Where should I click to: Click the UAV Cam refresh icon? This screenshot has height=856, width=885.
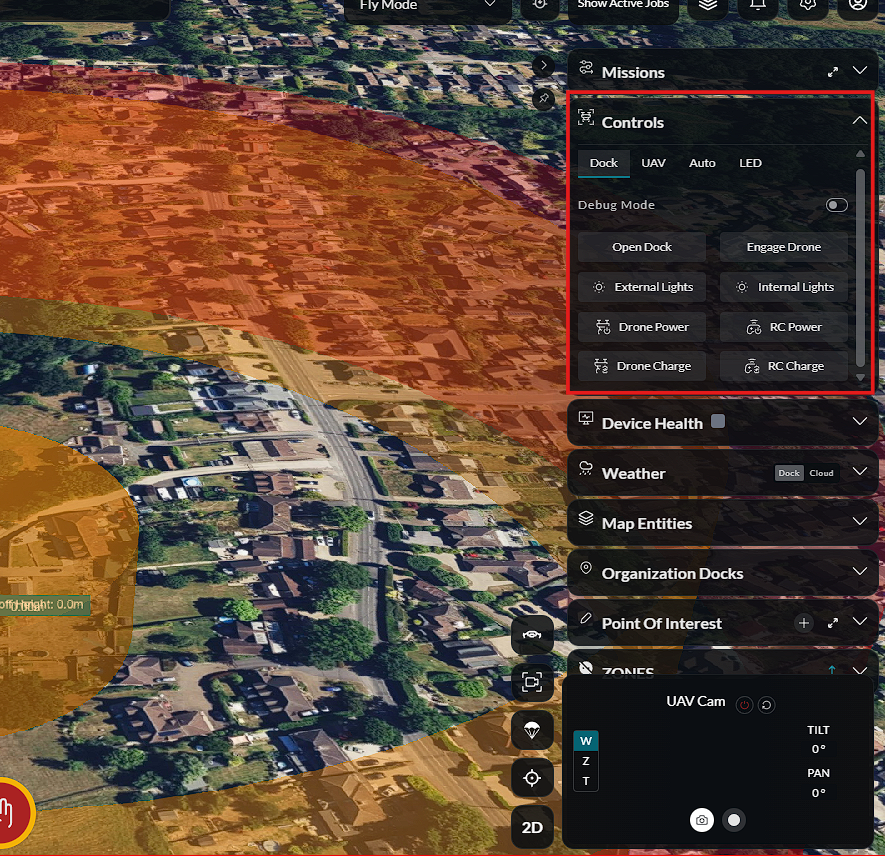click(x=766, y=705)
